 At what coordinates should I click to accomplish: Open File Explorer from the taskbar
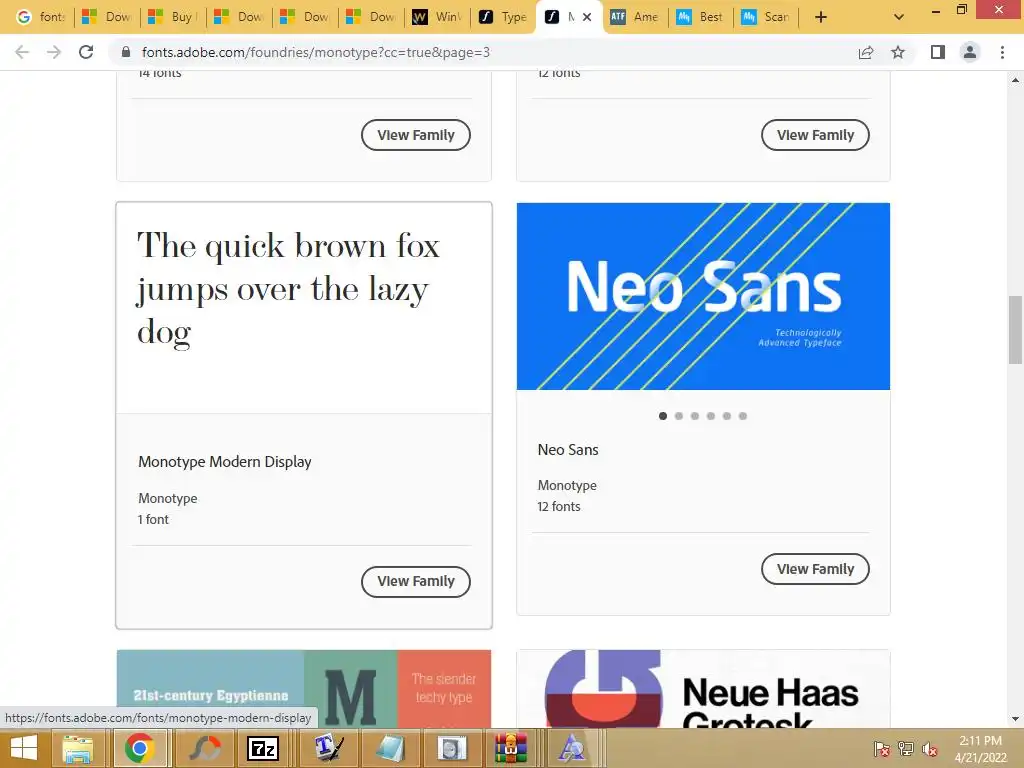78,748
